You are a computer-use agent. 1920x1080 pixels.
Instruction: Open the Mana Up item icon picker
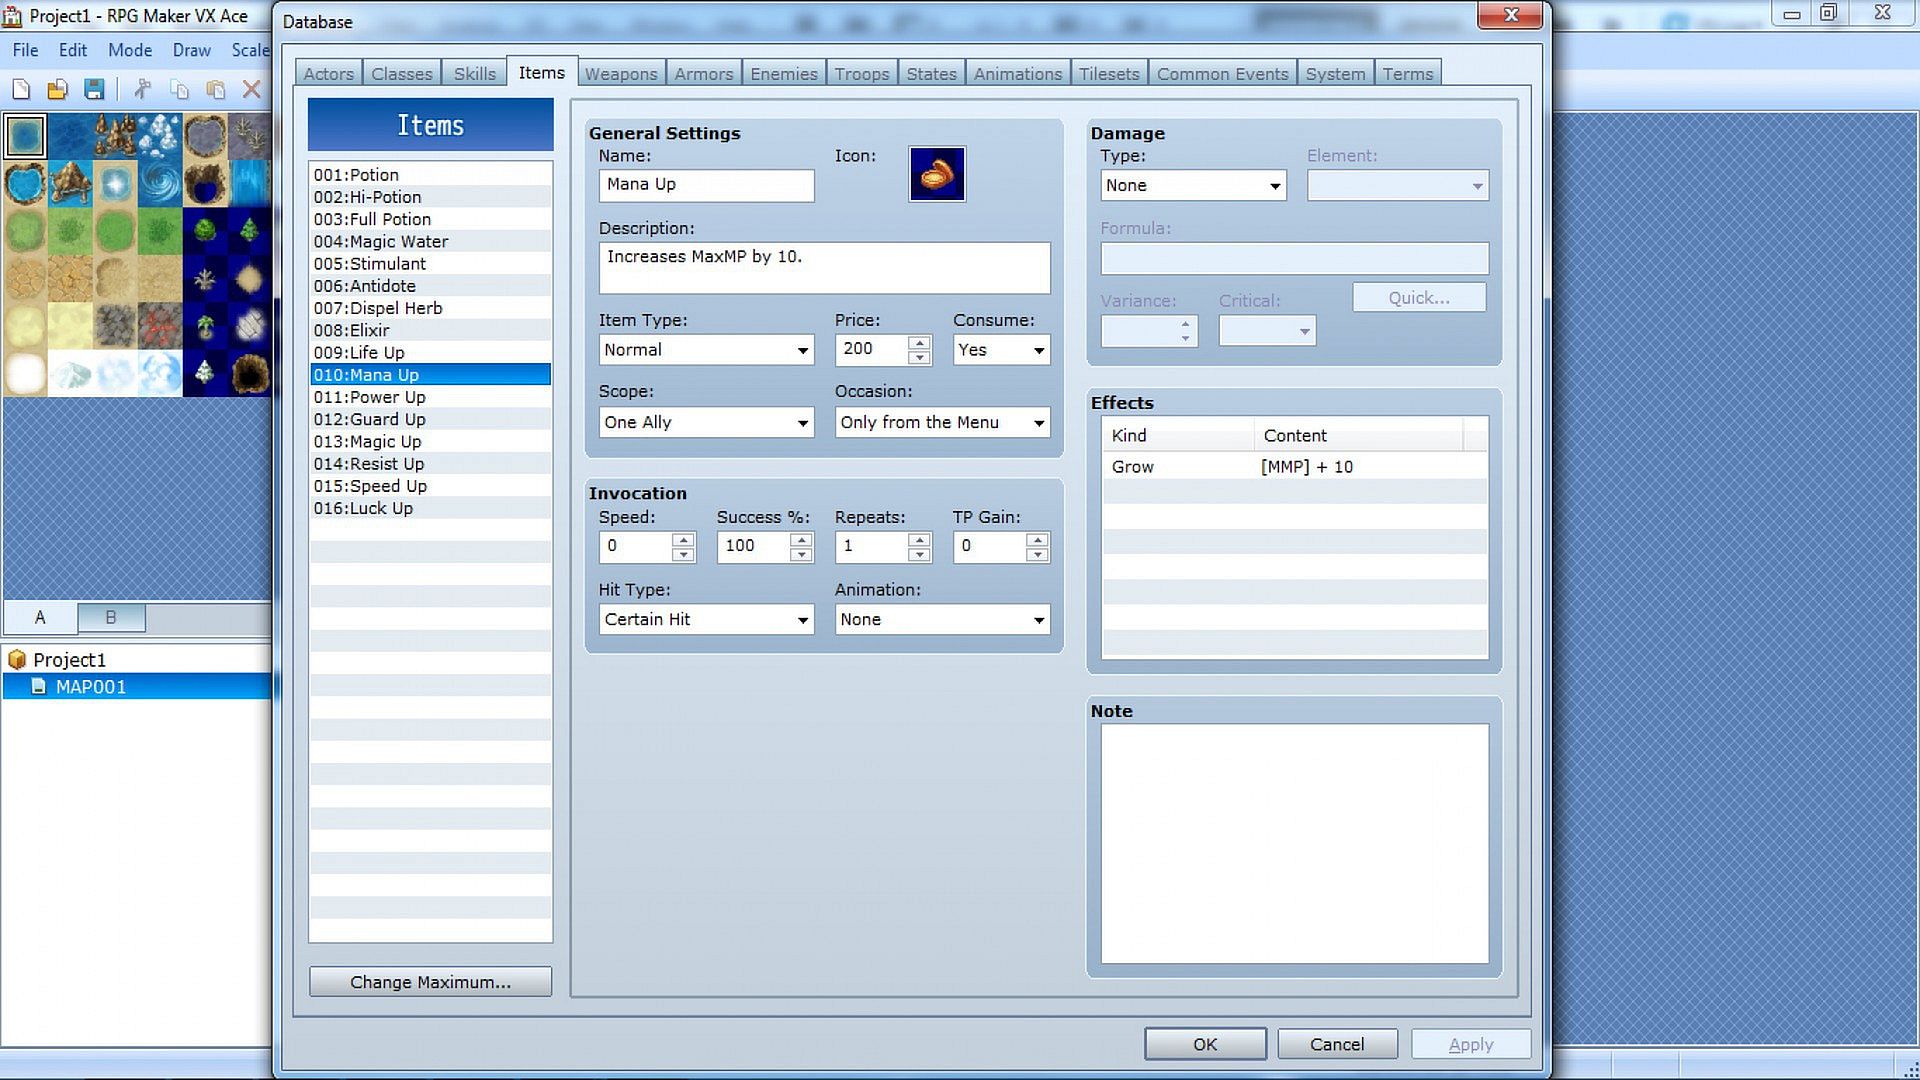936,174
